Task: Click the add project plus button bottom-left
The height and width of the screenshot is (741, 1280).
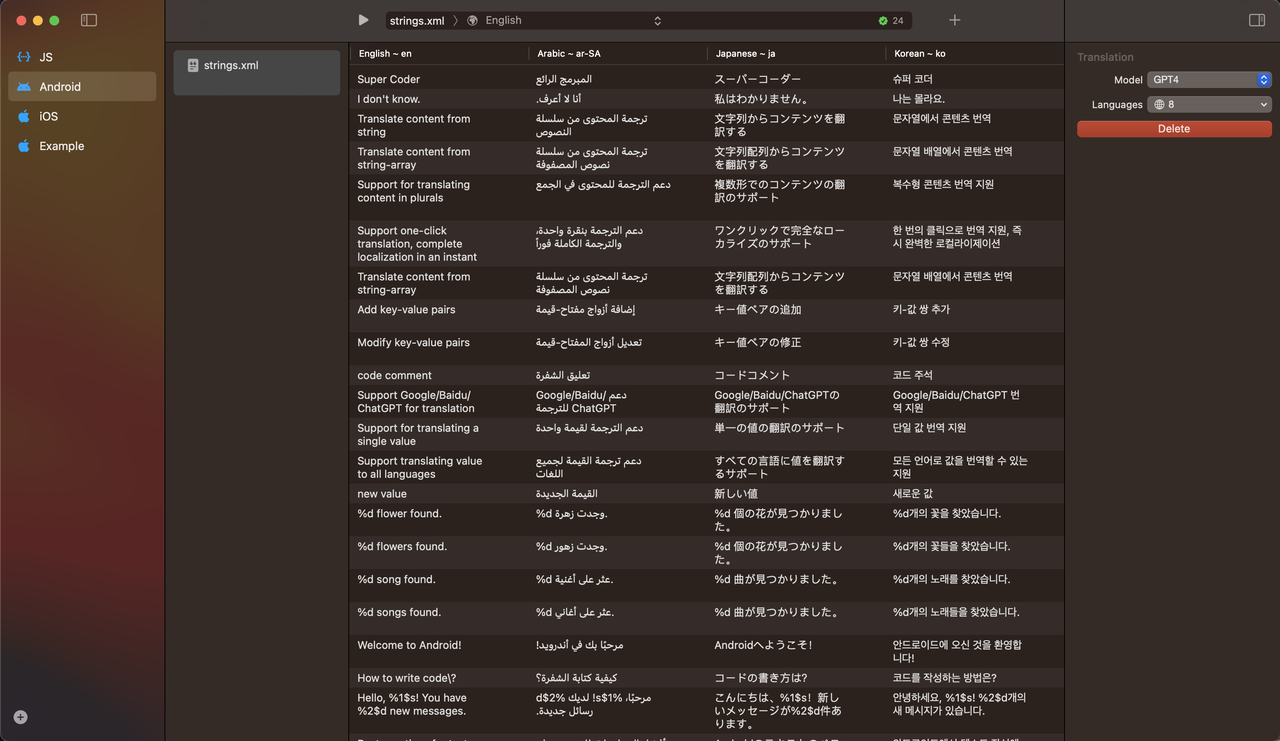Action: pyautogui.click(x=20, y=717)
